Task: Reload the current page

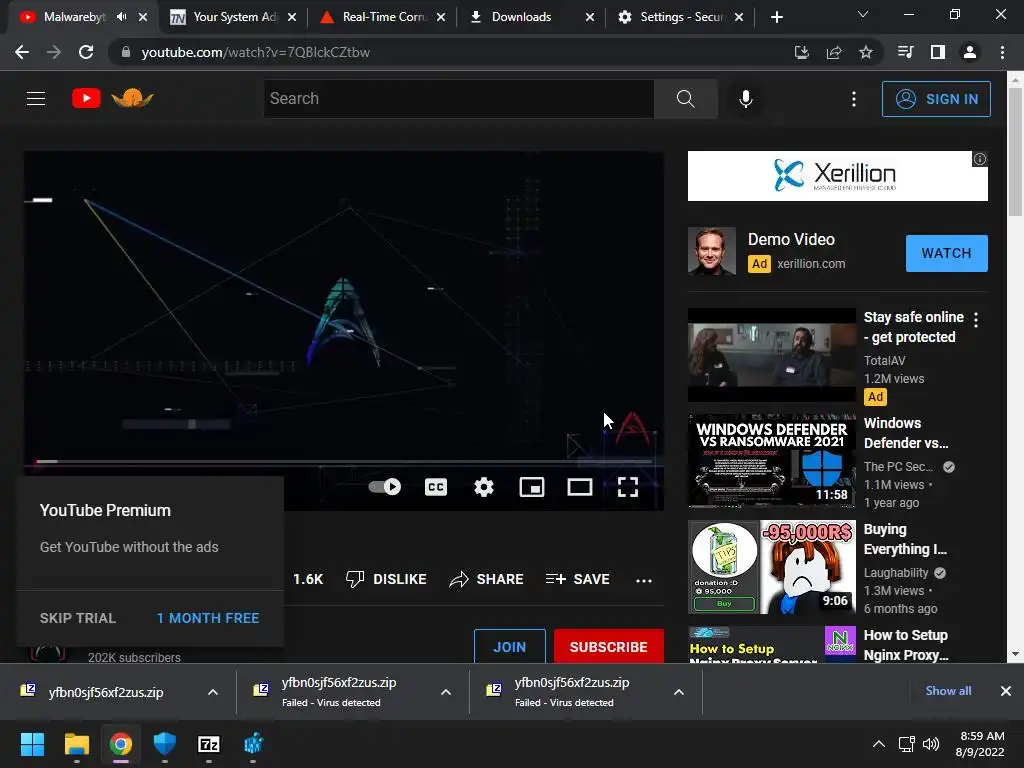Action: (86, 52)
